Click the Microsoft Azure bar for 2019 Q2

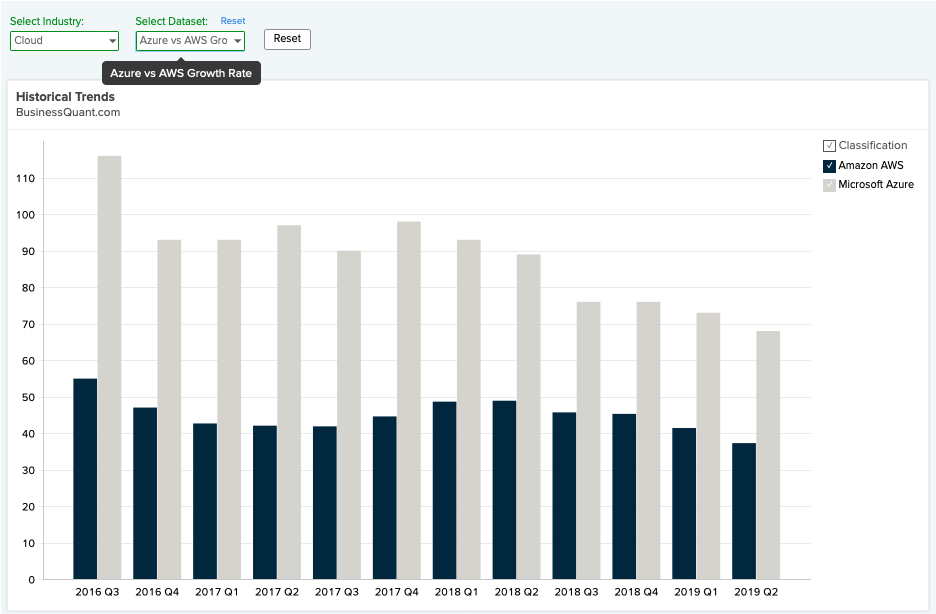click(768, 455)
